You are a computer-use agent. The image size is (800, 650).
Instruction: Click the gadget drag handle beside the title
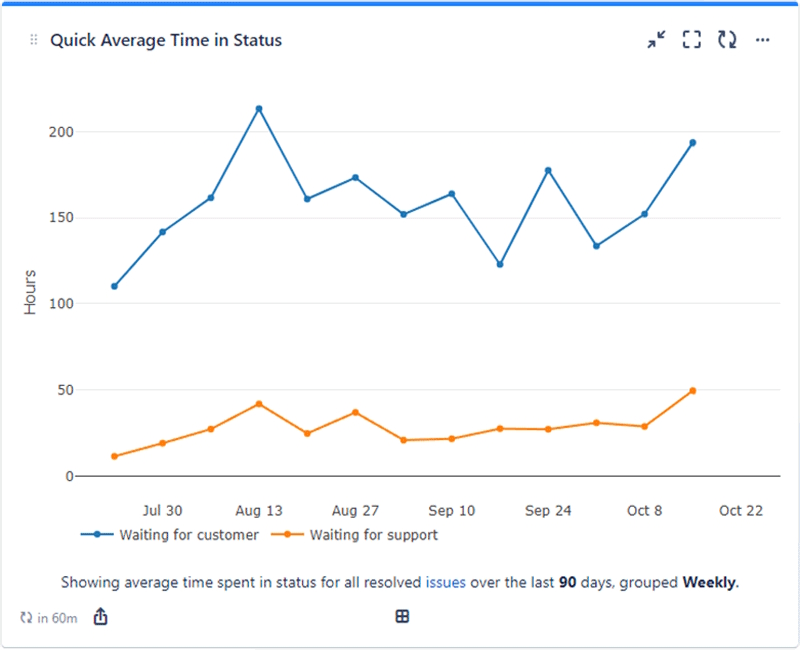click(x=33, y=40)
